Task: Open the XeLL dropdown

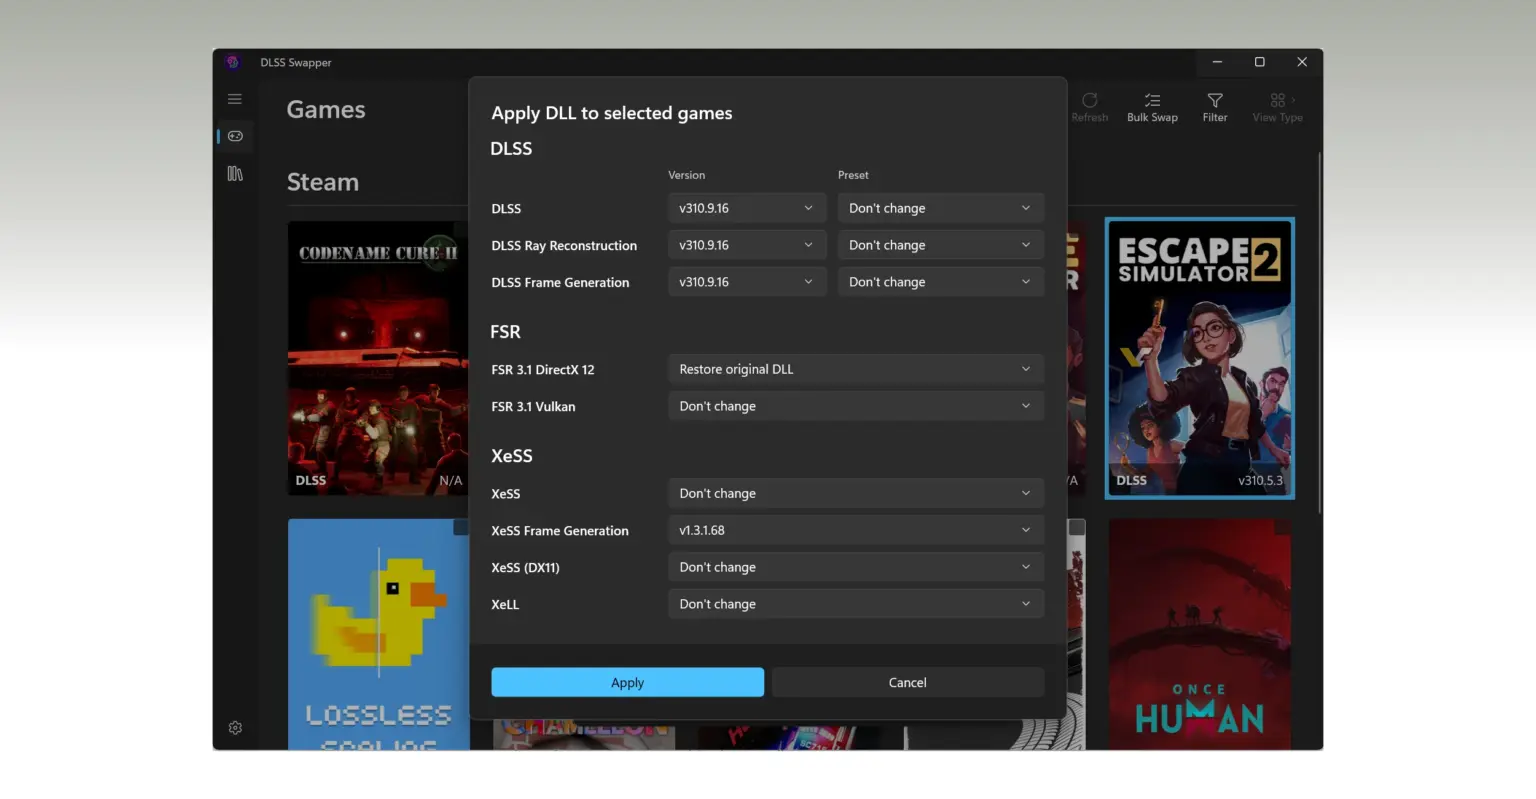Action: (x=856, y=604)
